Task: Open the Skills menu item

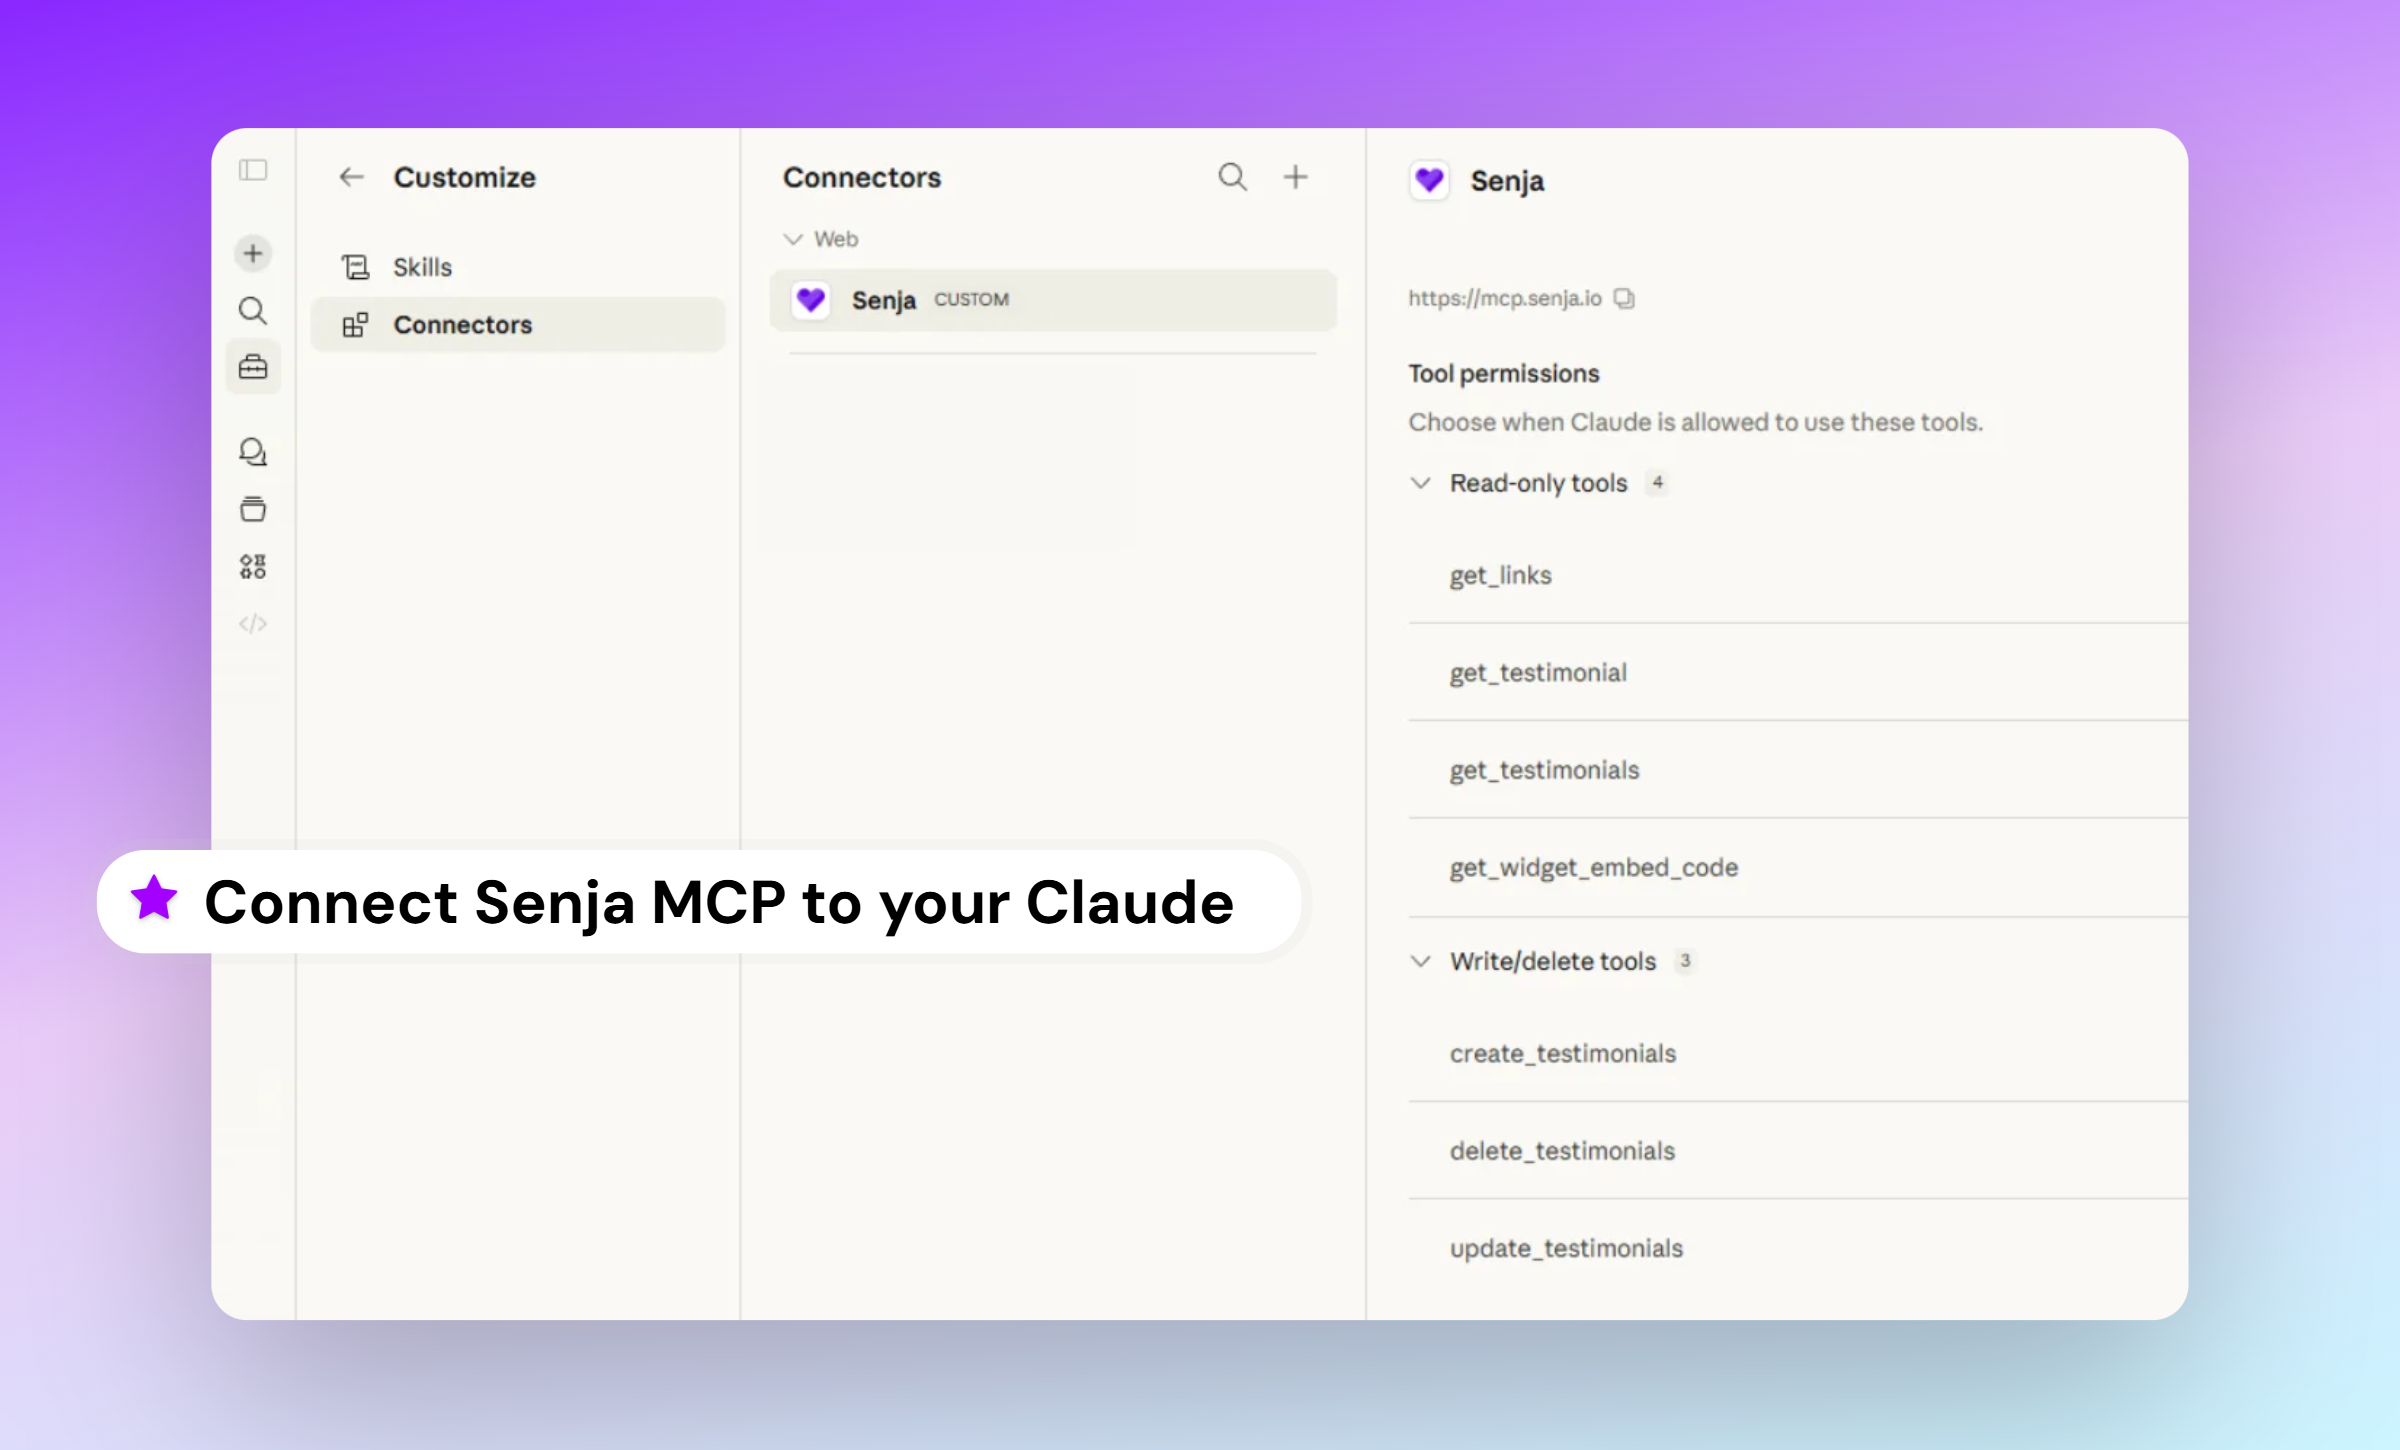Action: point(422,267)
